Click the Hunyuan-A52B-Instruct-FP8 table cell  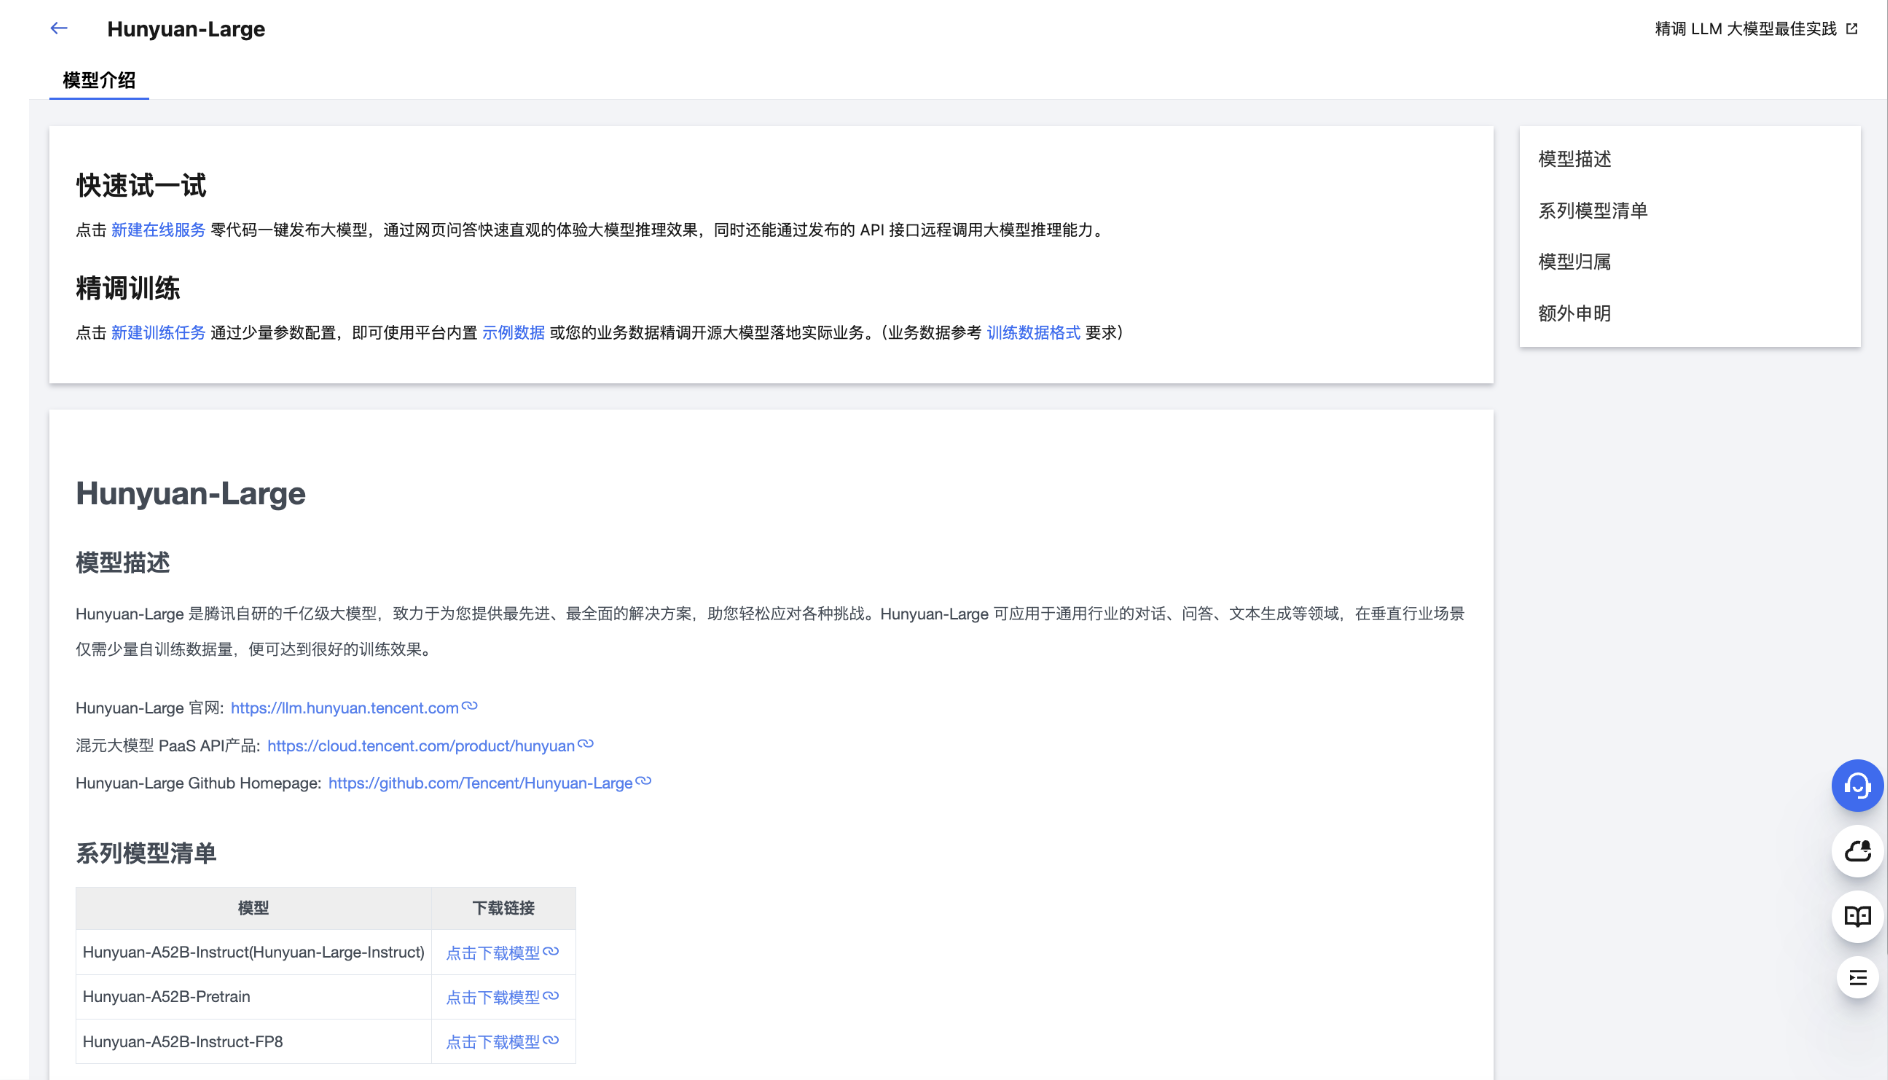tap(254, 1042)
